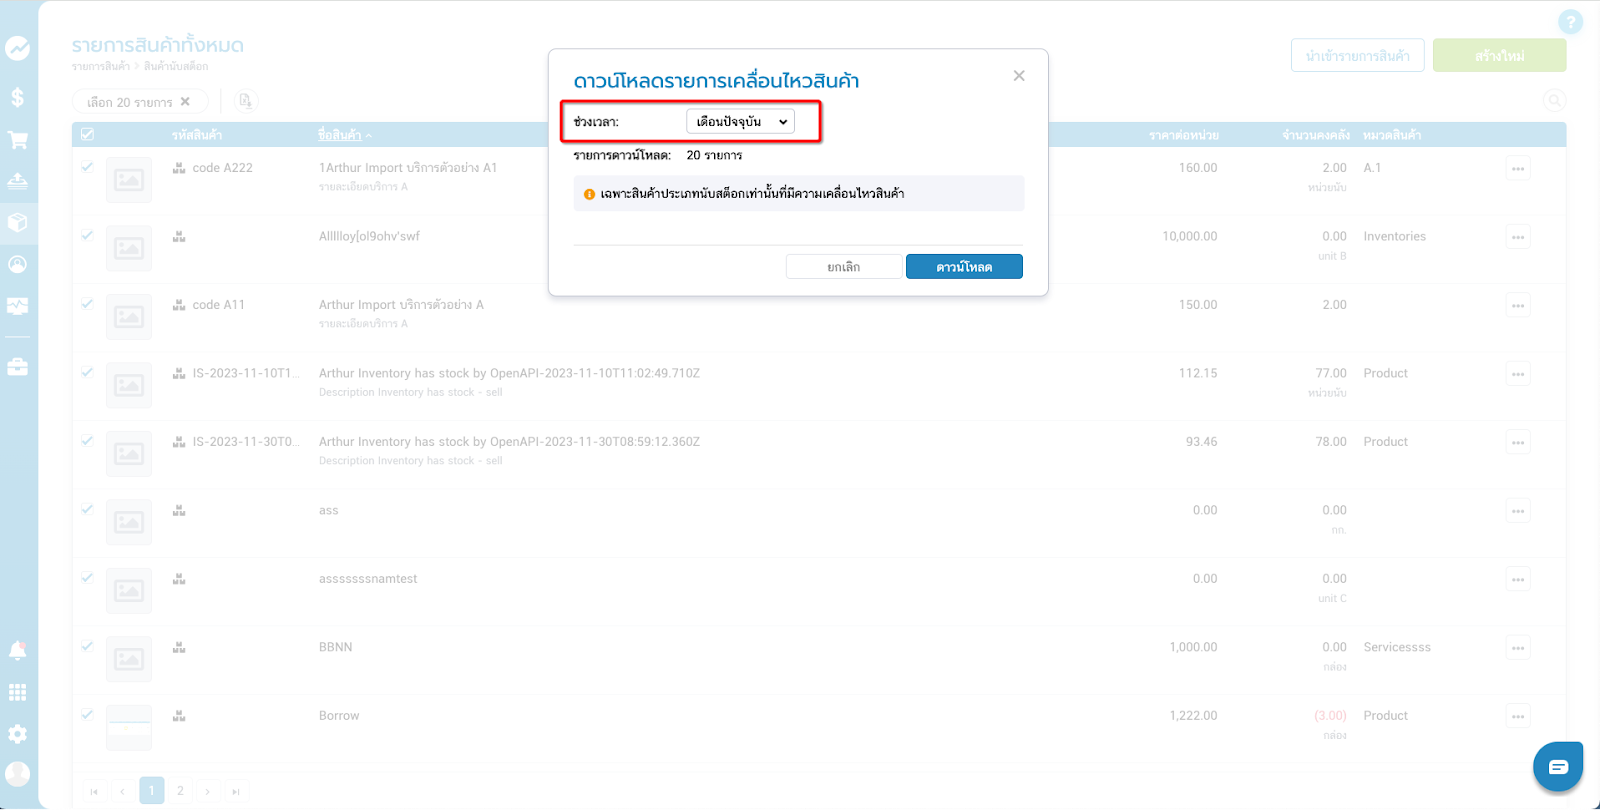Sort by product name column header
This screenshot has width=1600, height=810.
click(x=339, y=135)
